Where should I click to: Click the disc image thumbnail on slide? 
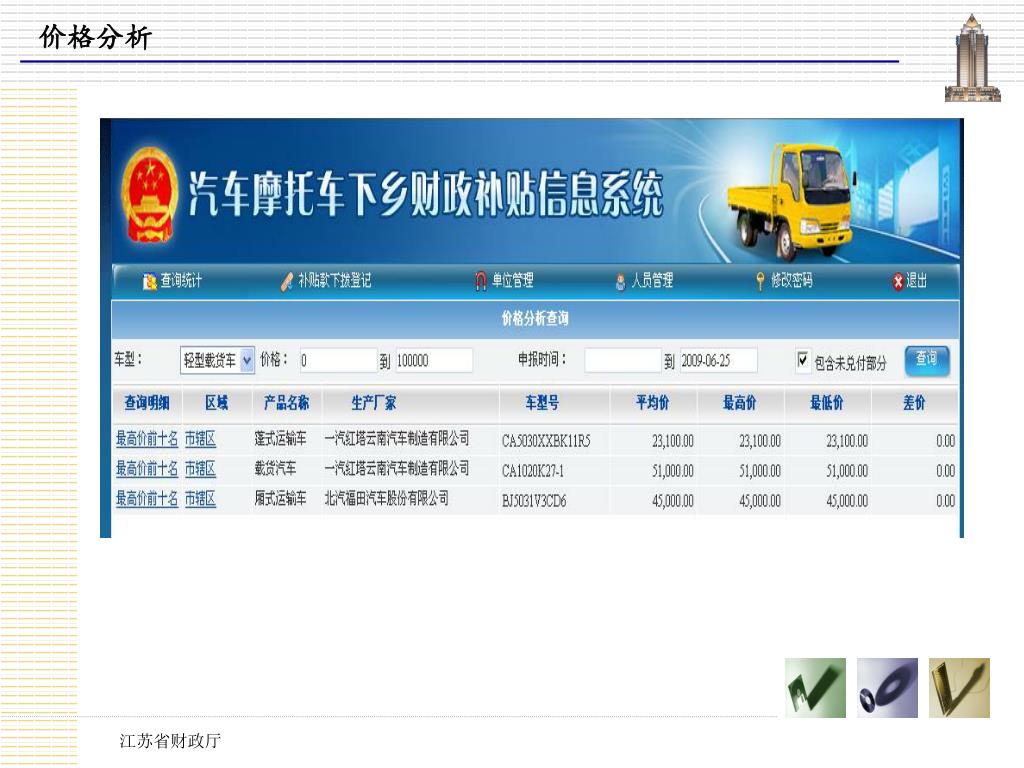coord(887,688)
